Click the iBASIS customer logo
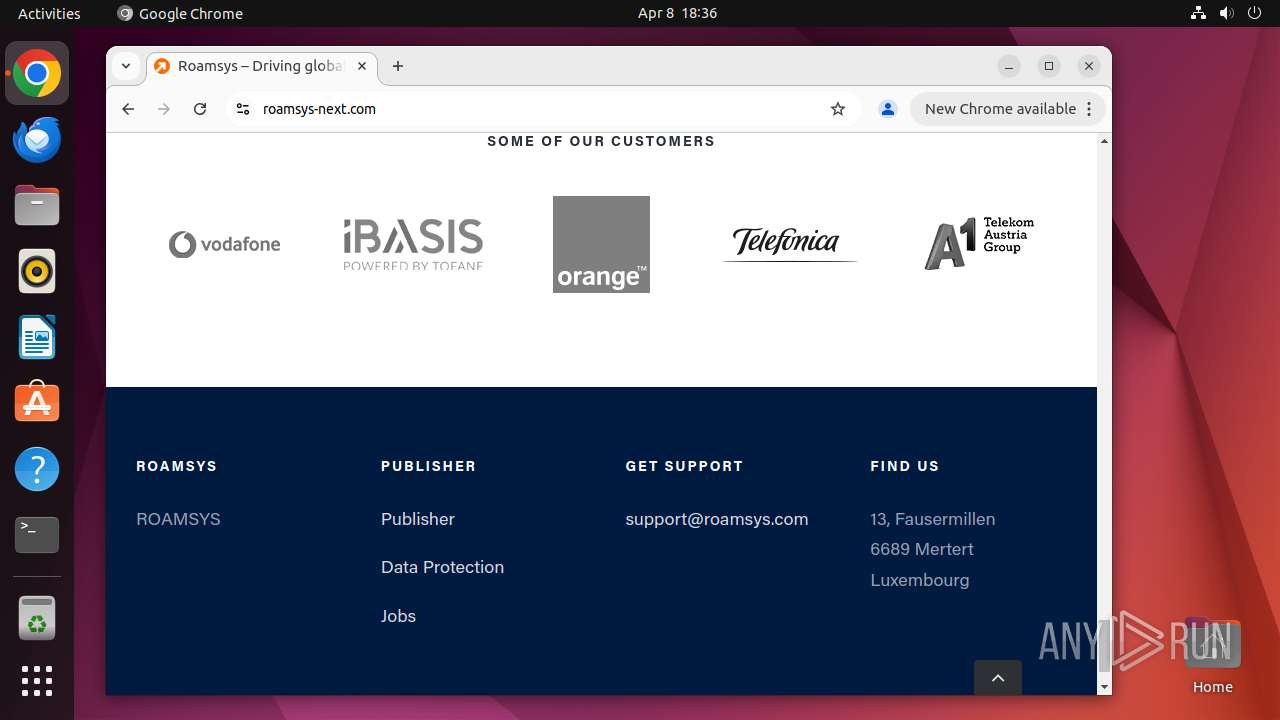The image size is (1280, 720). (x=413, y=244)
